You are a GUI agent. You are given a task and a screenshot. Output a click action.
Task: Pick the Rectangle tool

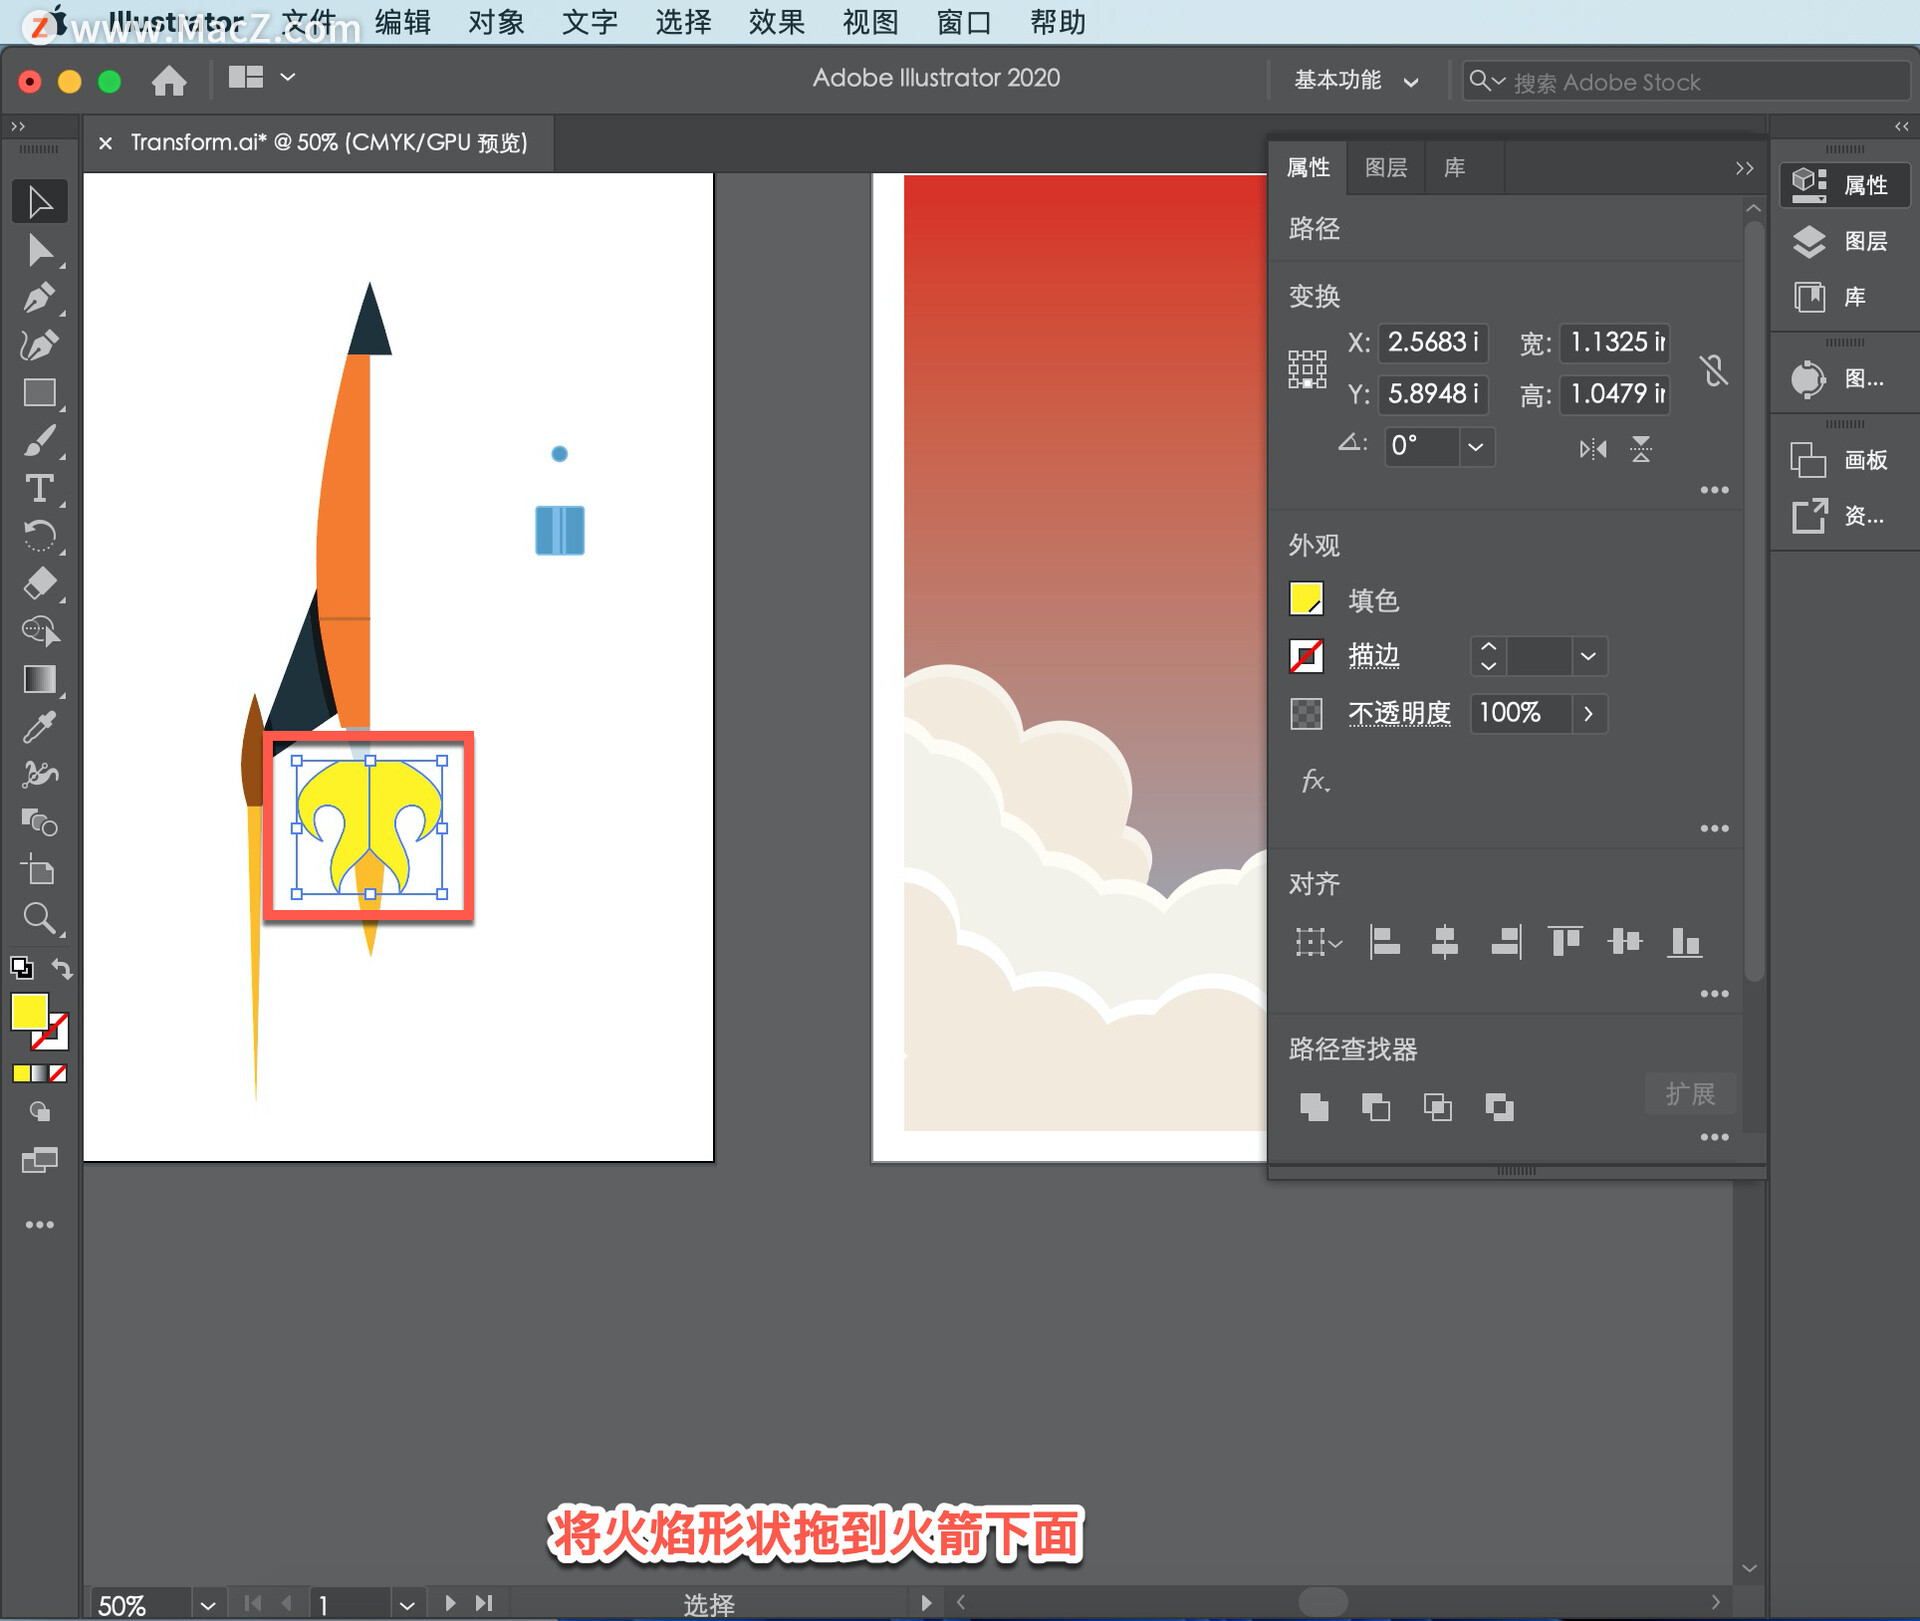click(x=39, y=393)
